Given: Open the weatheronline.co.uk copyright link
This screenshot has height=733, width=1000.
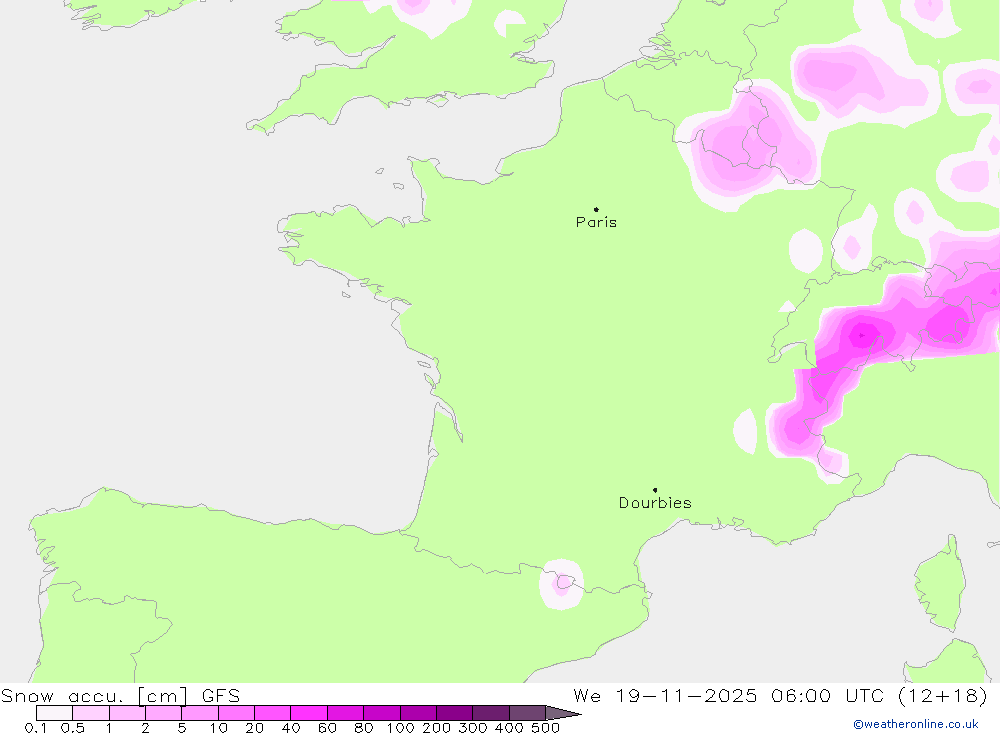Looking at the screenshot, I should (916, 724).
